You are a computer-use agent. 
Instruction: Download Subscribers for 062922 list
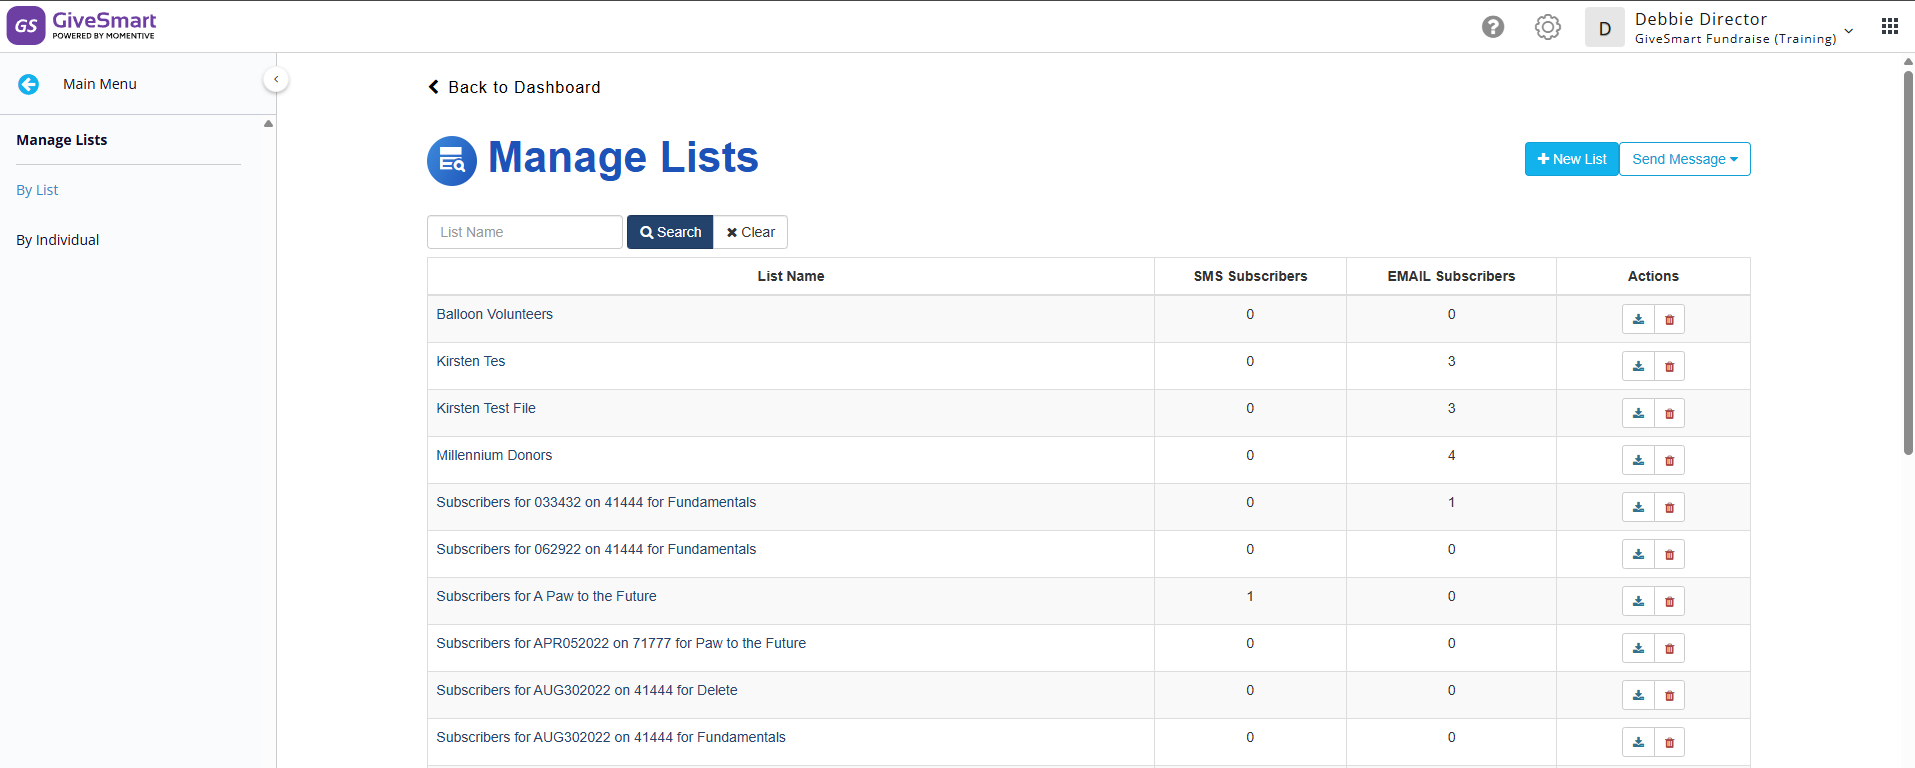1638,554
